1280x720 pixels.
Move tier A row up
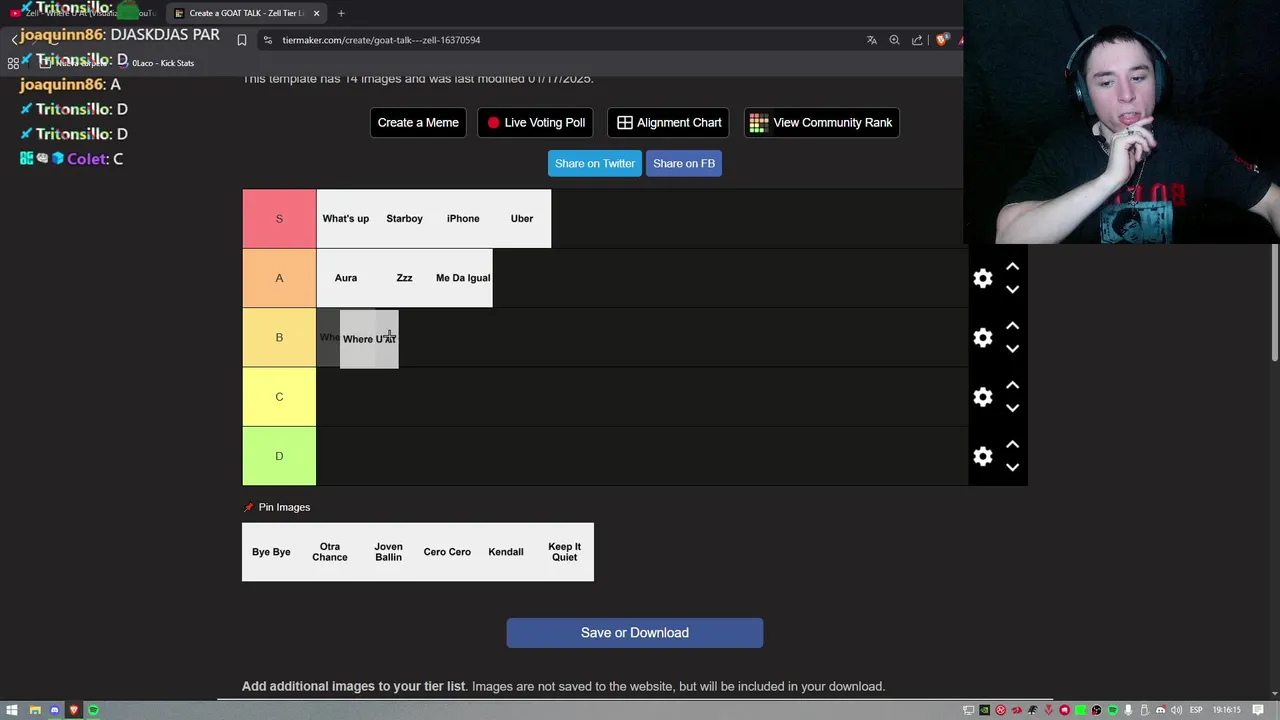[1012, 267]
